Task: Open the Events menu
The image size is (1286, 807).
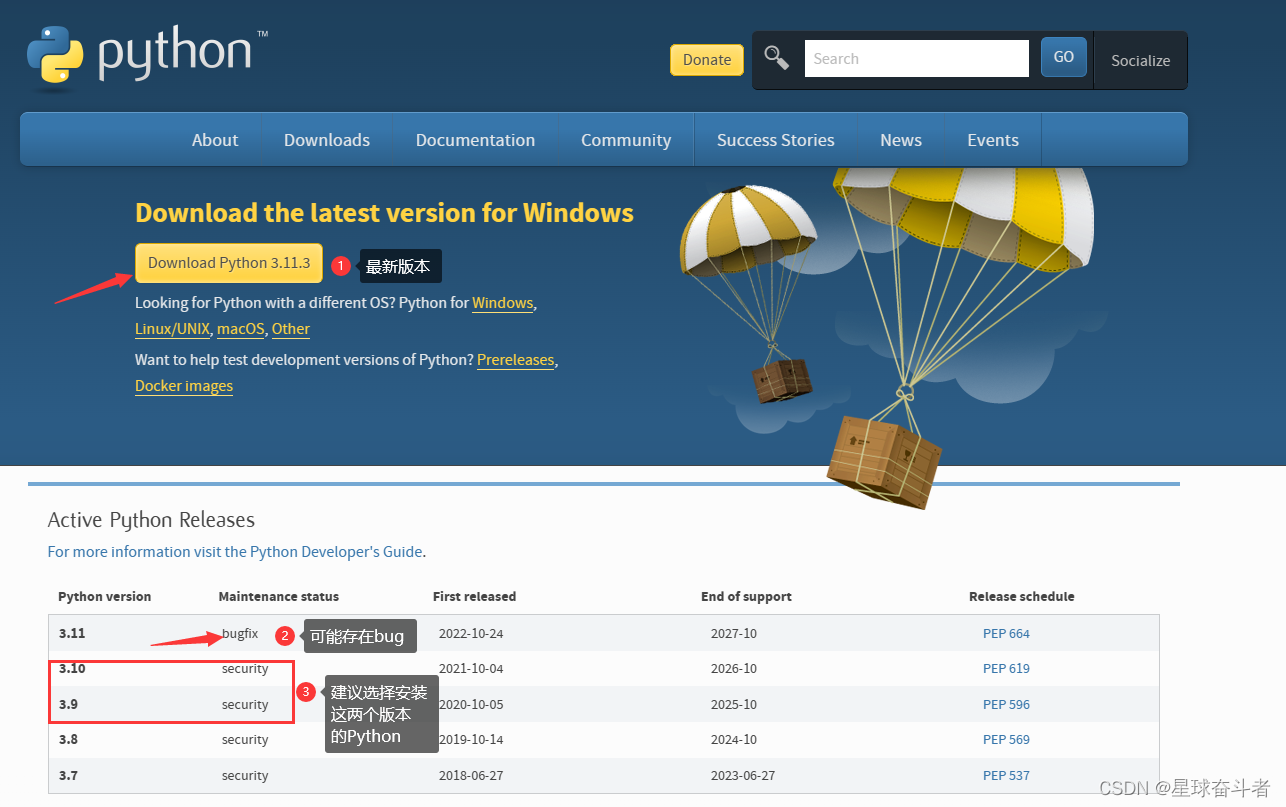Action: (993, 140)
